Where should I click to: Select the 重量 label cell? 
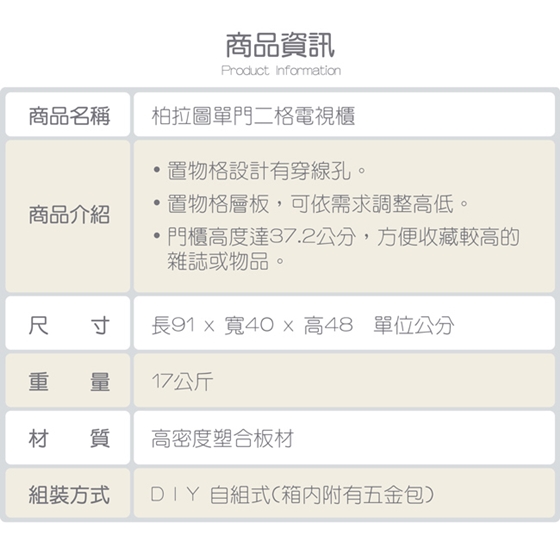click(68, 381)
